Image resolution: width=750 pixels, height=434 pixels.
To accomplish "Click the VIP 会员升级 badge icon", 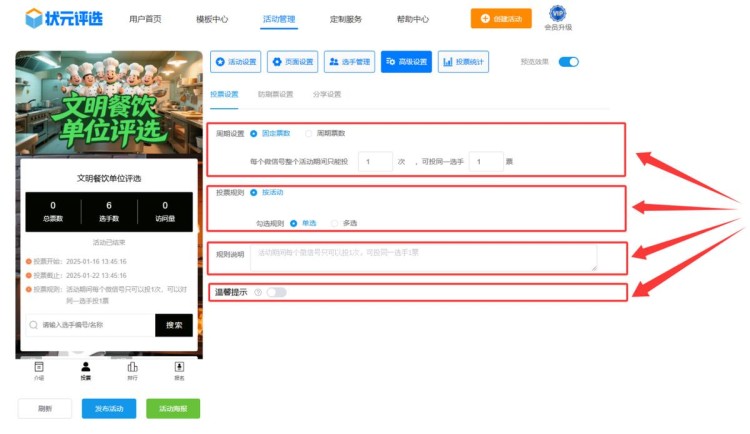I will pos(557,13).
